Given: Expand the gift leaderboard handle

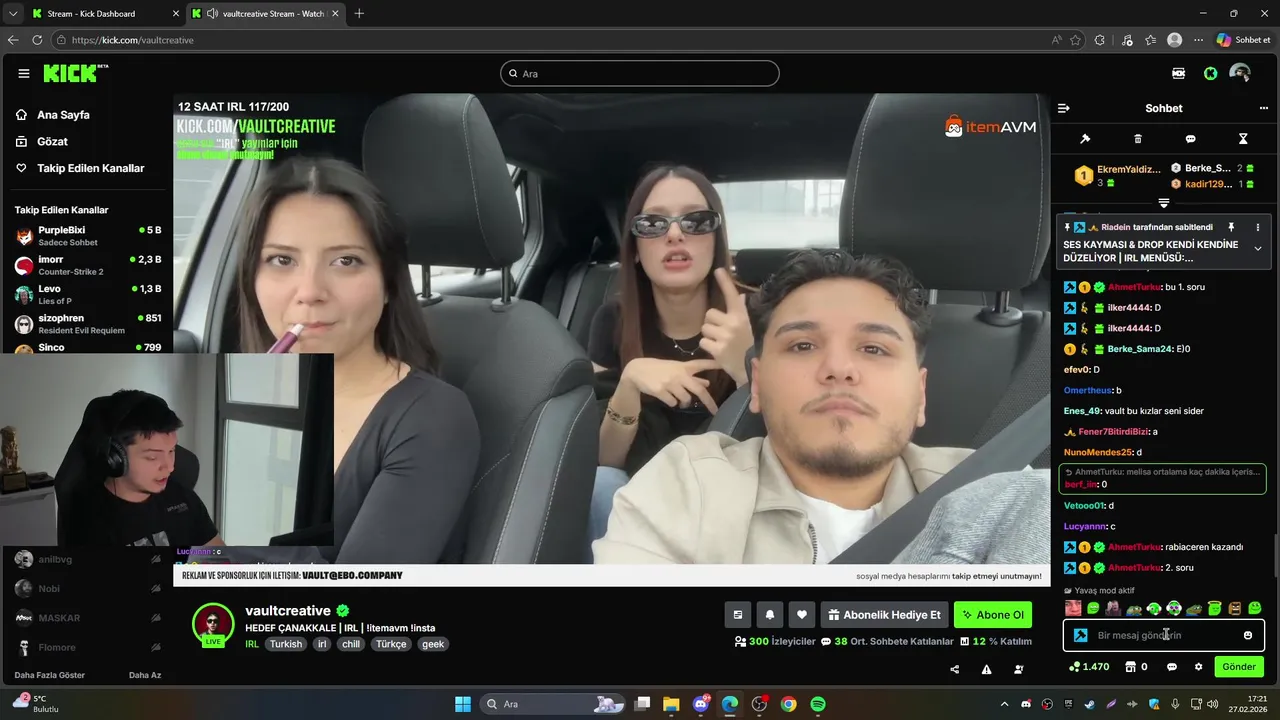Looking at the screenshot, I should [1164, 203].
